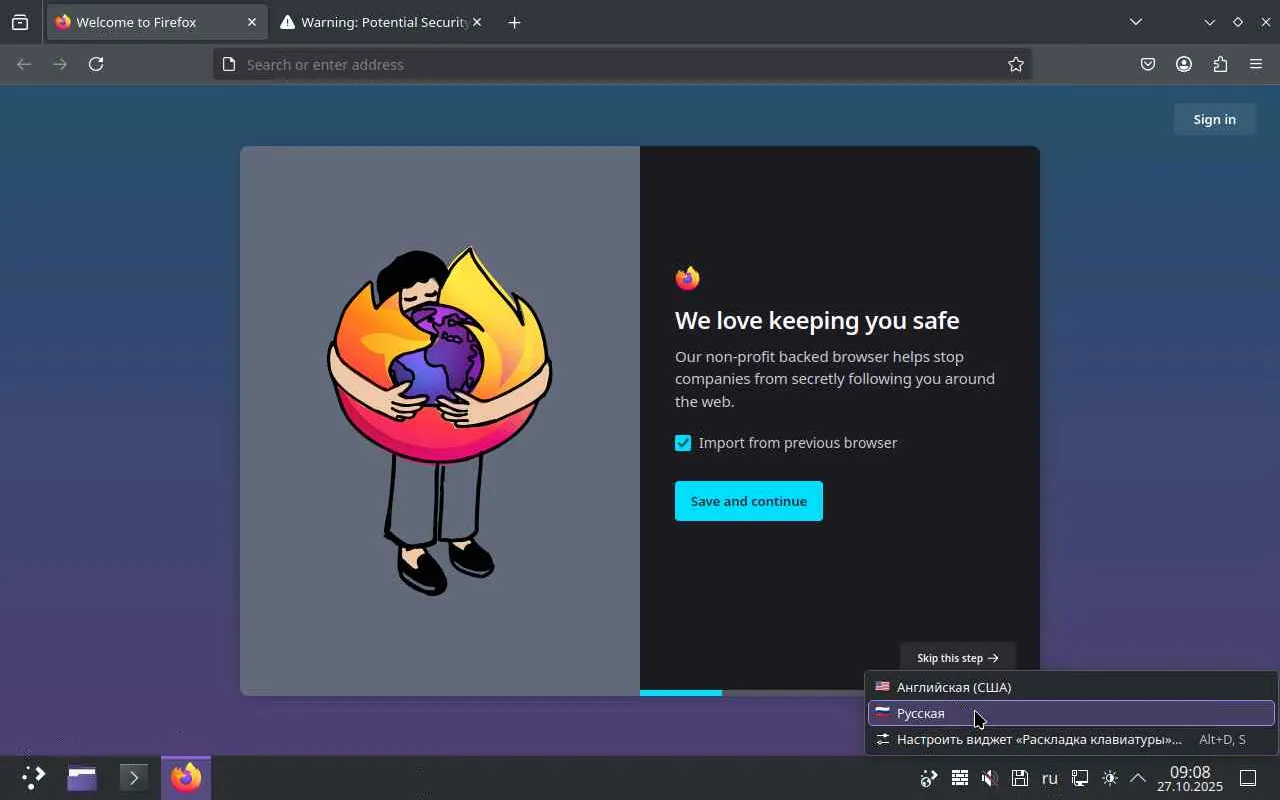Uncheck Import from previous browser
This screenshot has width=1280, height=800.
click(683, 443)
